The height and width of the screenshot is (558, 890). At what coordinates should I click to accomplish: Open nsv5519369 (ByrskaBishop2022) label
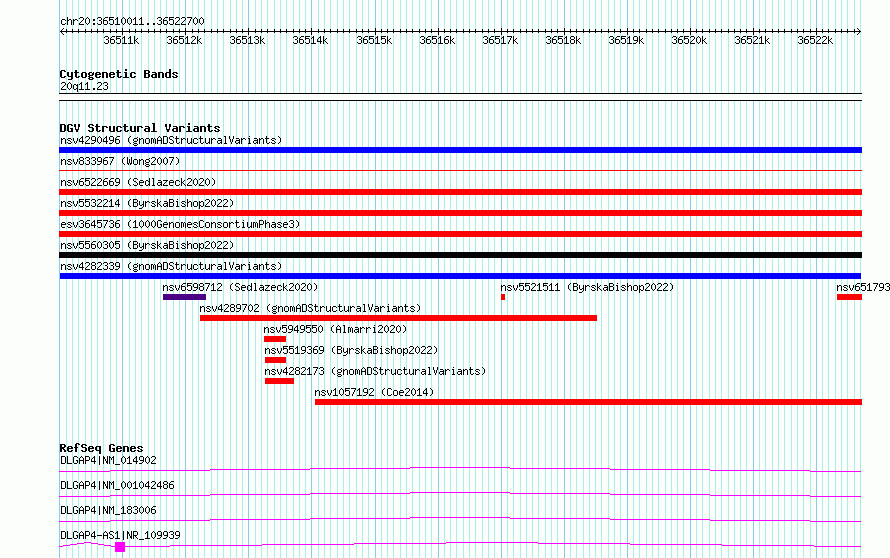(351, 350)
